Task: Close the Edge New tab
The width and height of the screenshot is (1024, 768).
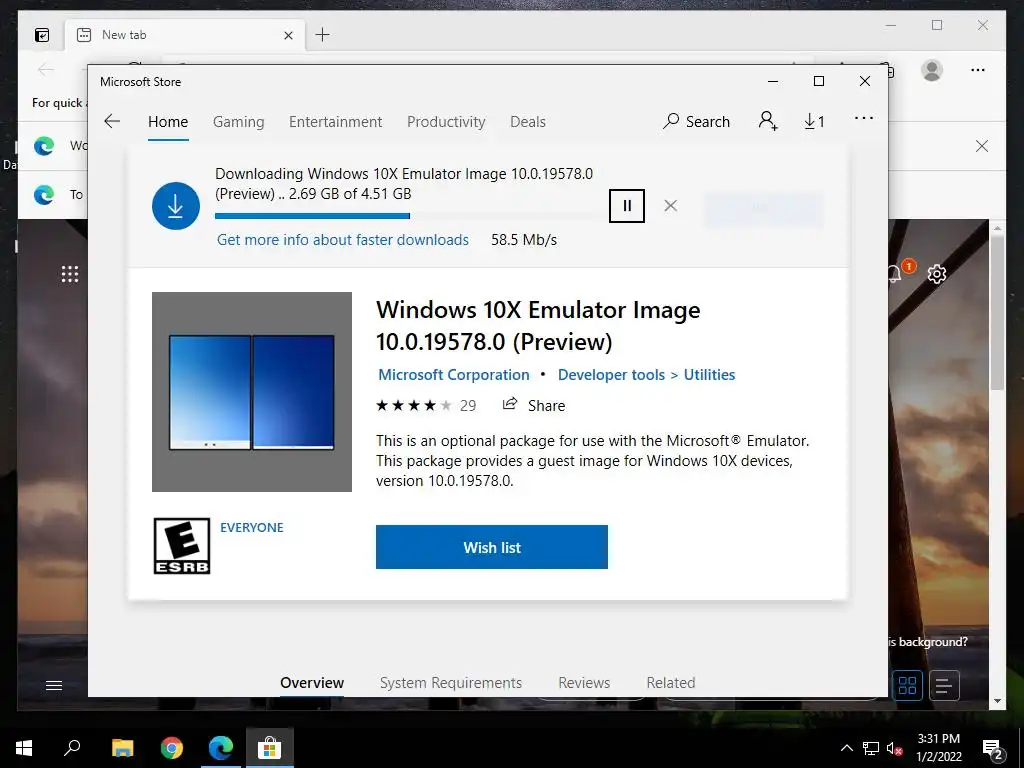Action: pos(288,35)
